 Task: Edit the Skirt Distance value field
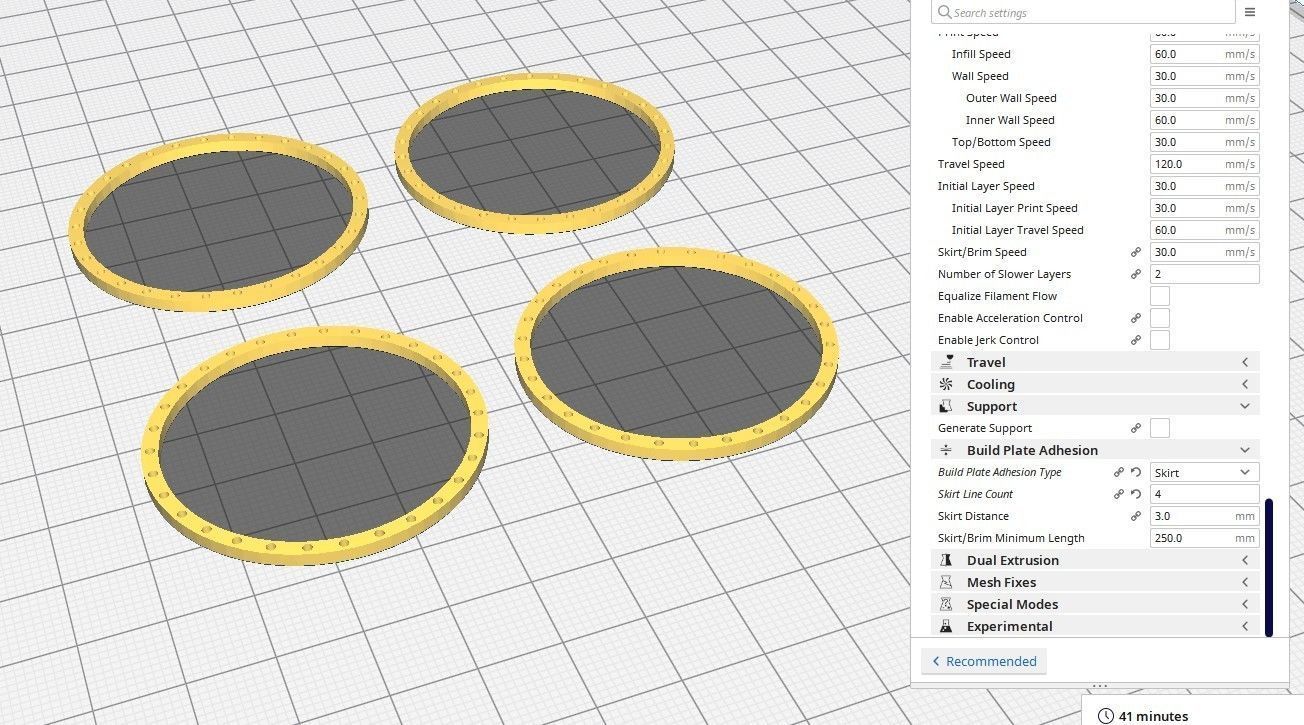(x=1205, y=516)
